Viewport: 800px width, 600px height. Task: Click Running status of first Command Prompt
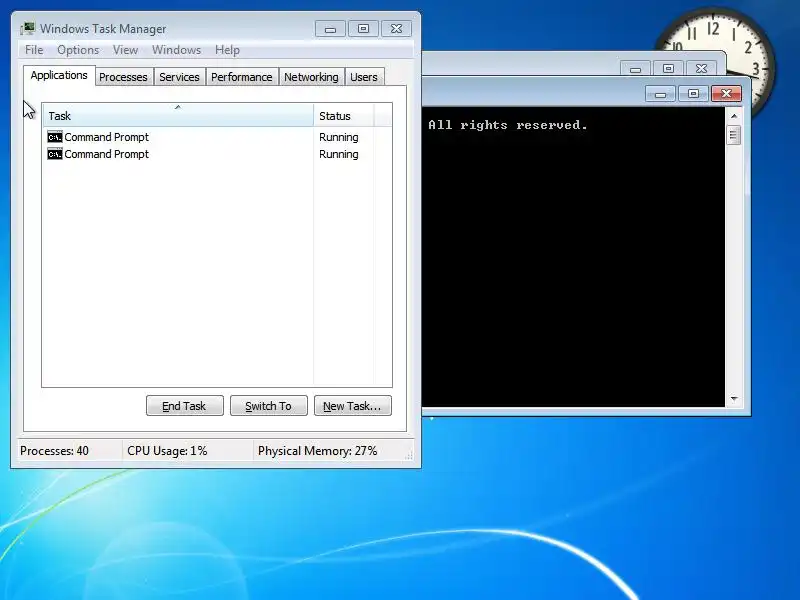(339, 137)
